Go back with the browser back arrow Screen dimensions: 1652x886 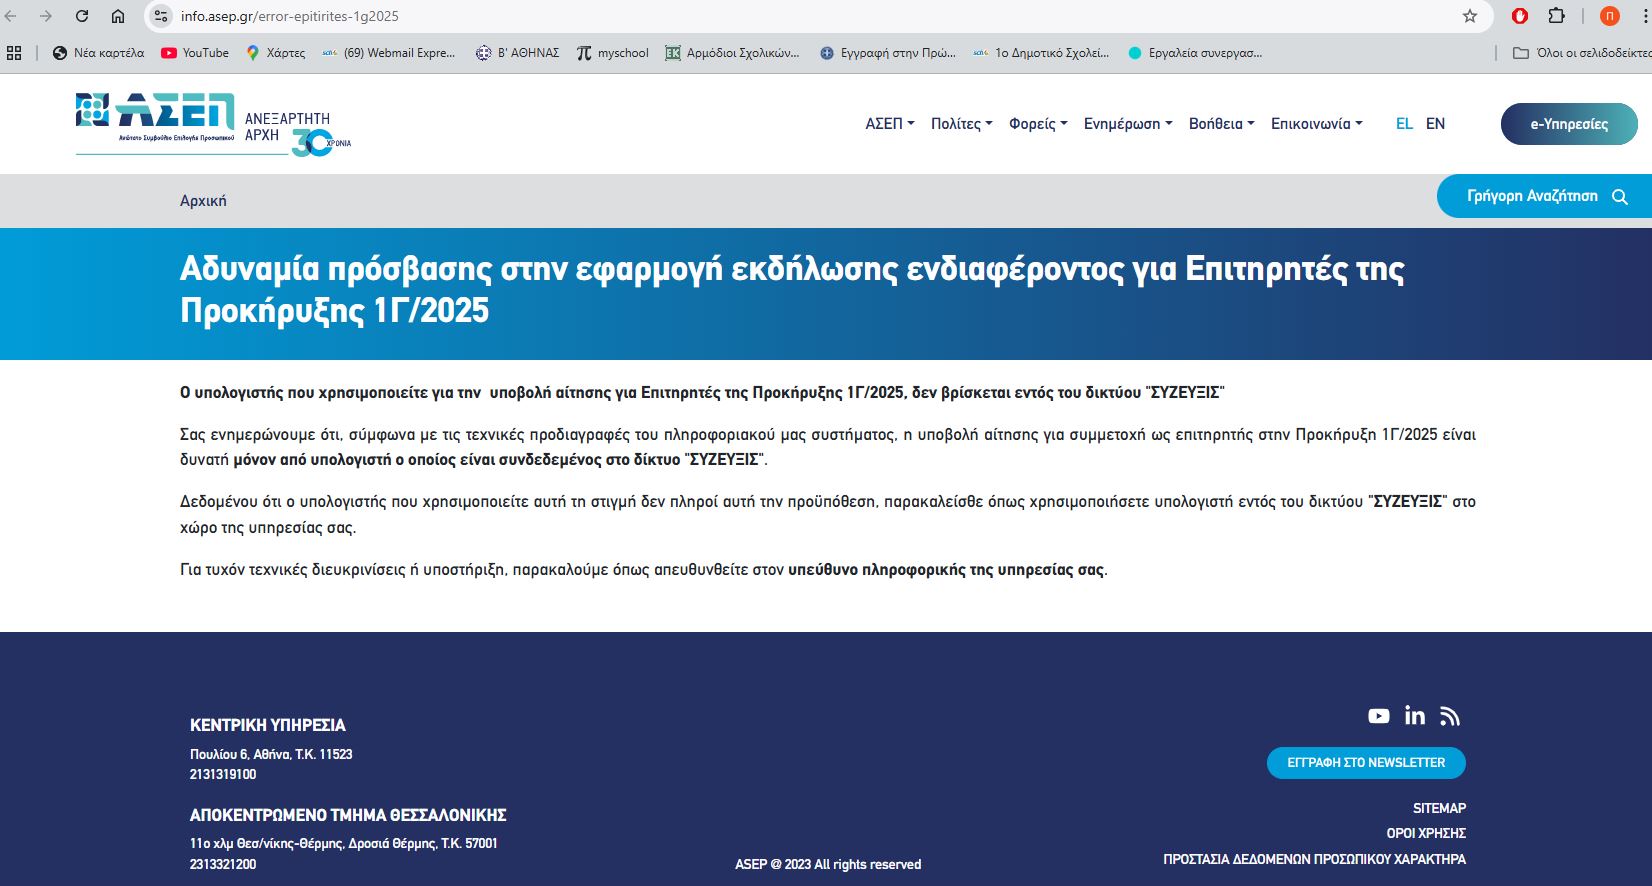pos(12,16)
